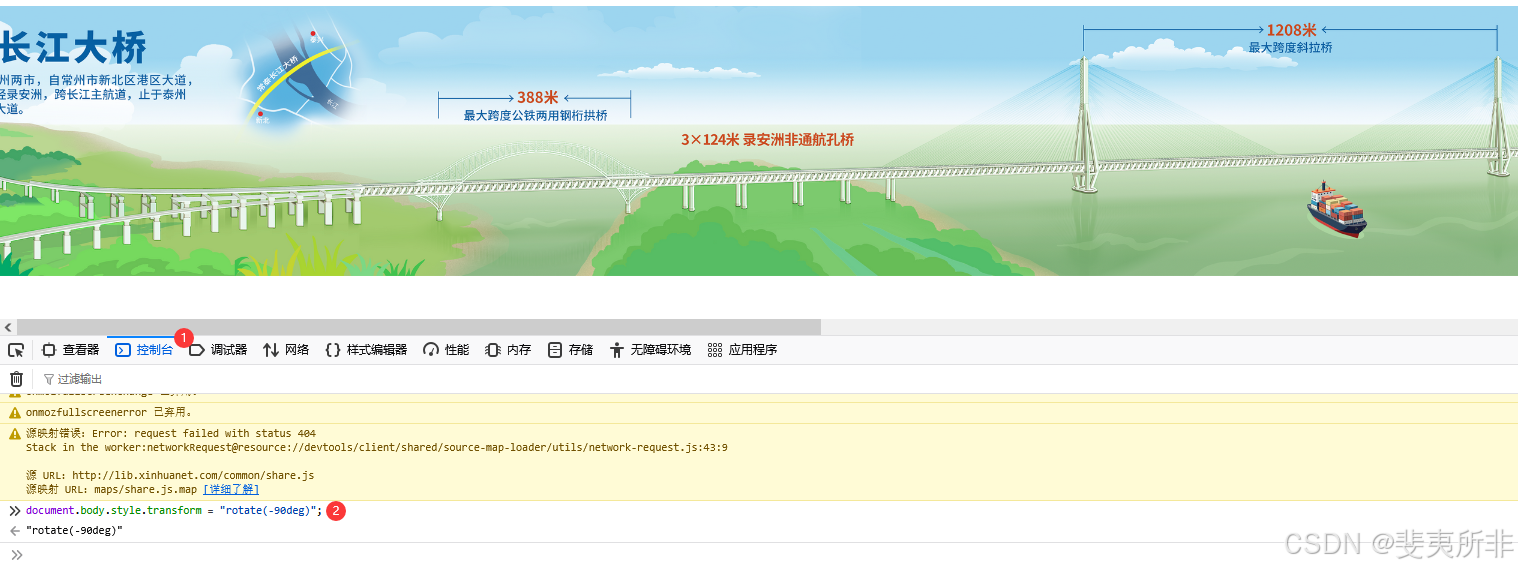Switch to the 网络 network tab
The image size is (1518, 570).
286,350
